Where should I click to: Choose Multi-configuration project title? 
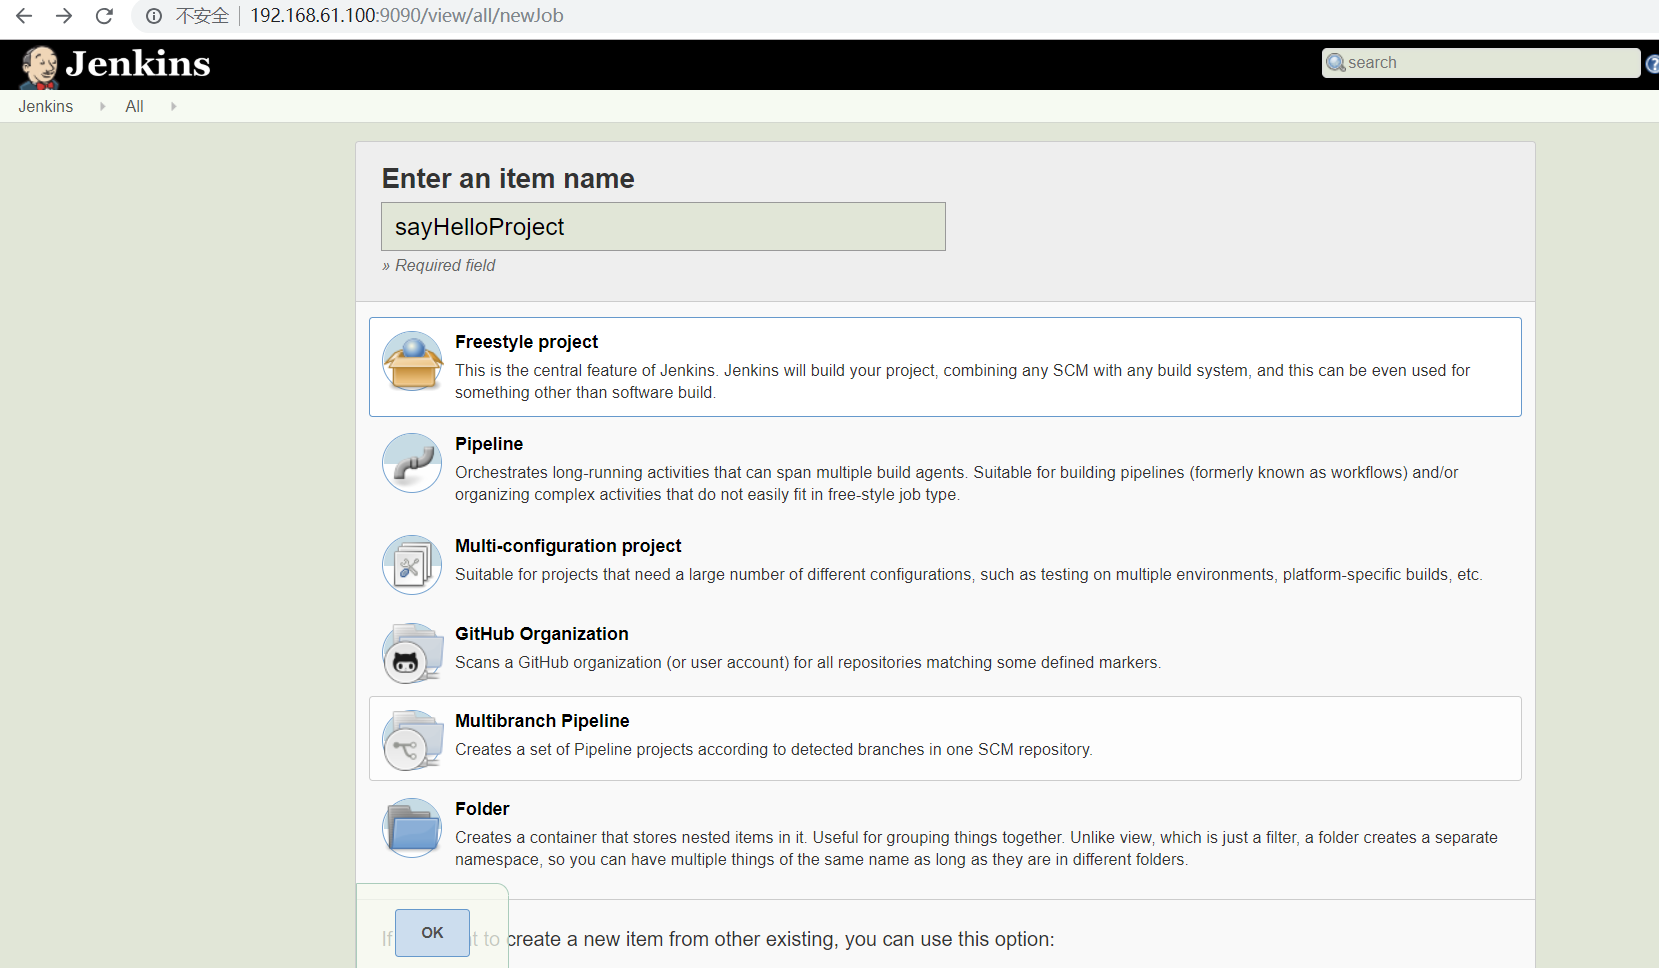pyautogui.click(x=568, y=546)
